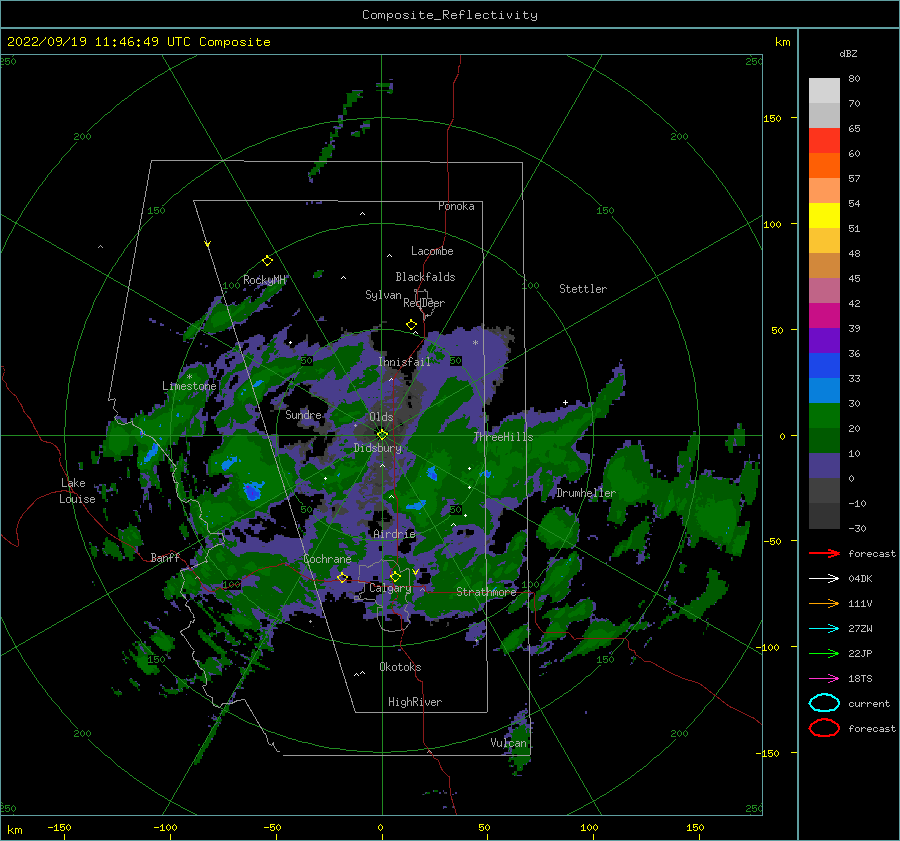Click the orange 111V arrow legend icon
This screenshot has width=900, height=841.
[x=824, y=603]
